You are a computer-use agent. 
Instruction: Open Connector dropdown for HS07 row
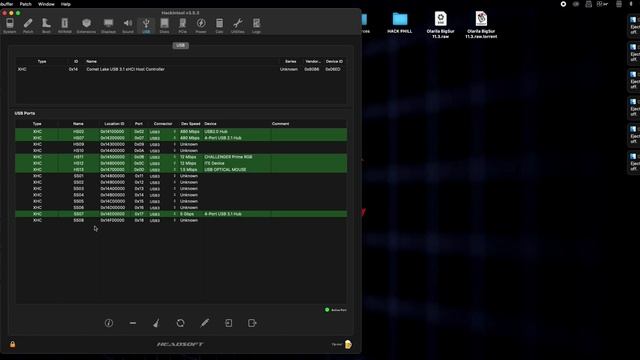[x=163, y=138]
